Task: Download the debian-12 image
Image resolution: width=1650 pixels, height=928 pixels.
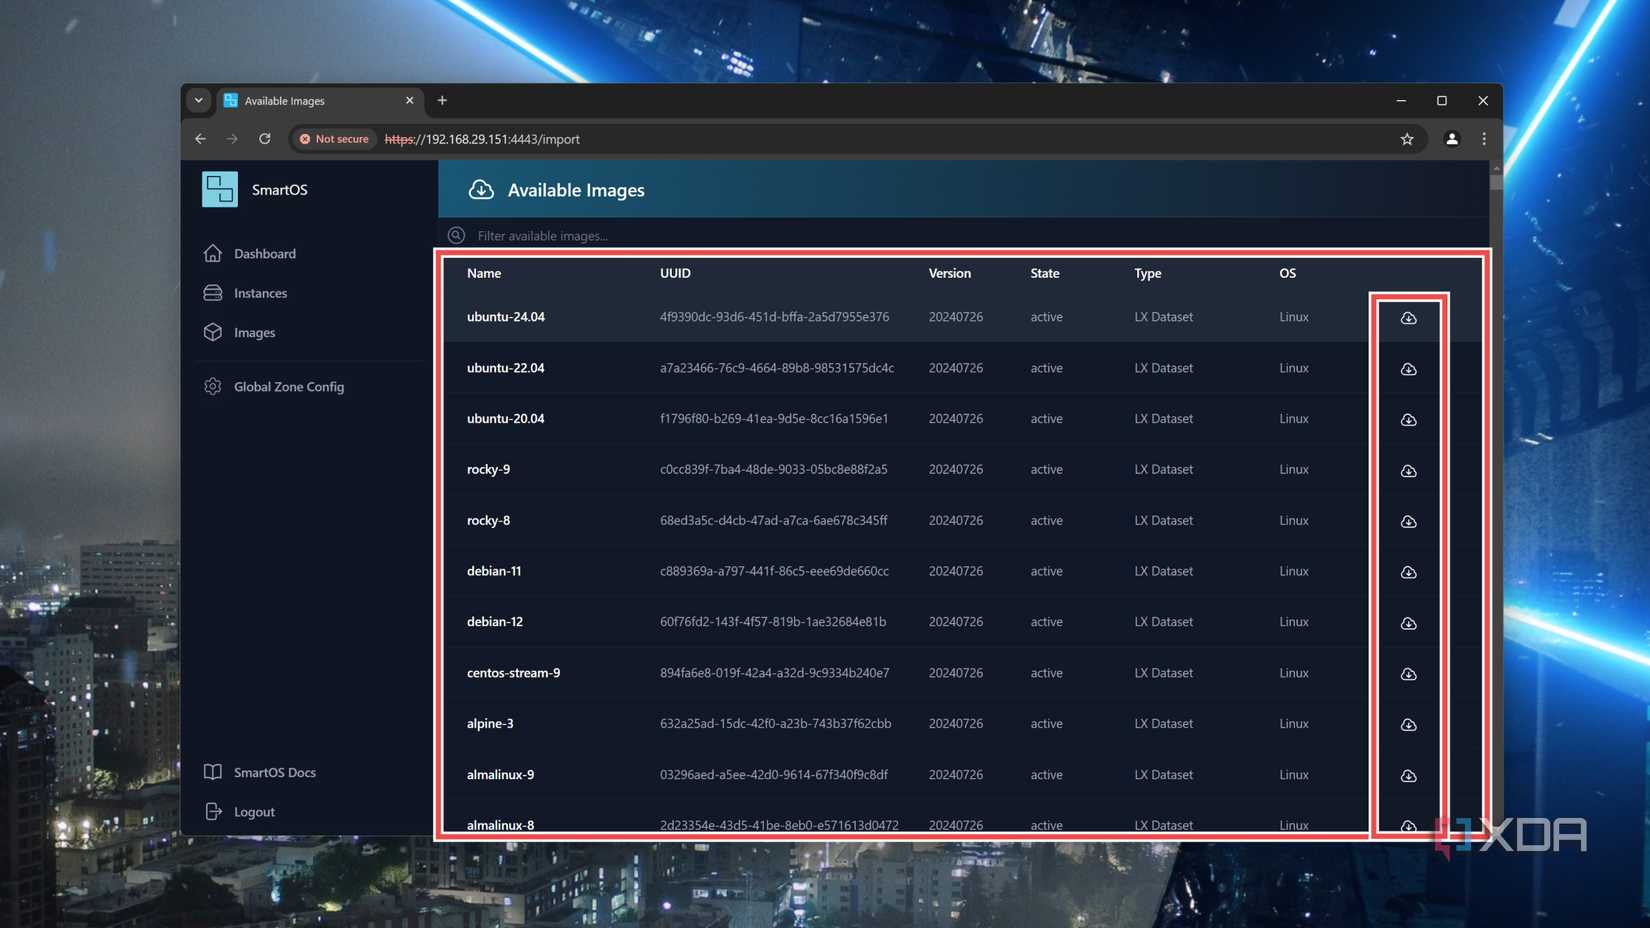Action: (1408, 622)
